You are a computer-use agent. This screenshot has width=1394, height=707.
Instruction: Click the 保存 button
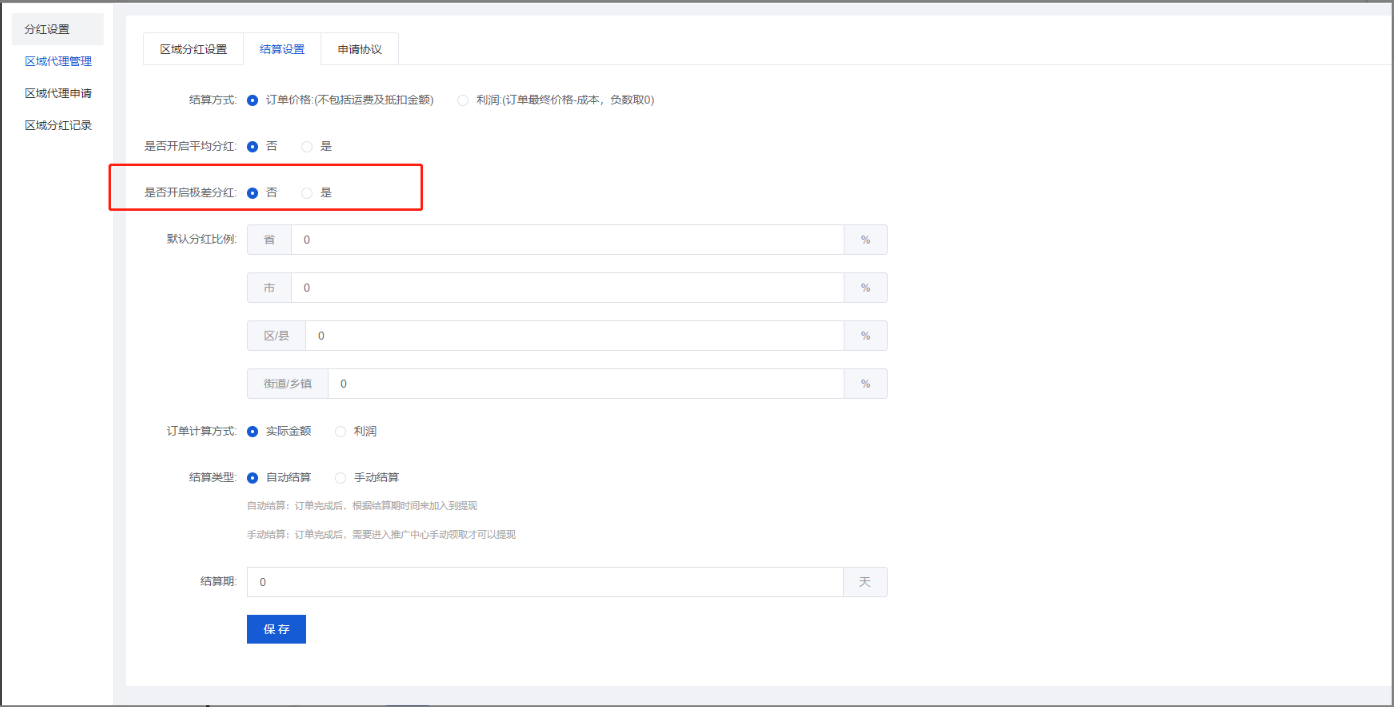click(276, 629)
